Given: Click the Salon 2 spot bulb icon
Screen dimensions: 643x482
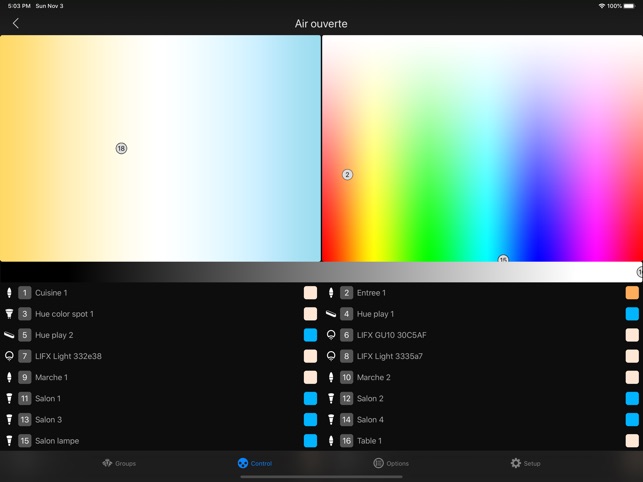Looking at the screenshot, I should coord(331,398).
